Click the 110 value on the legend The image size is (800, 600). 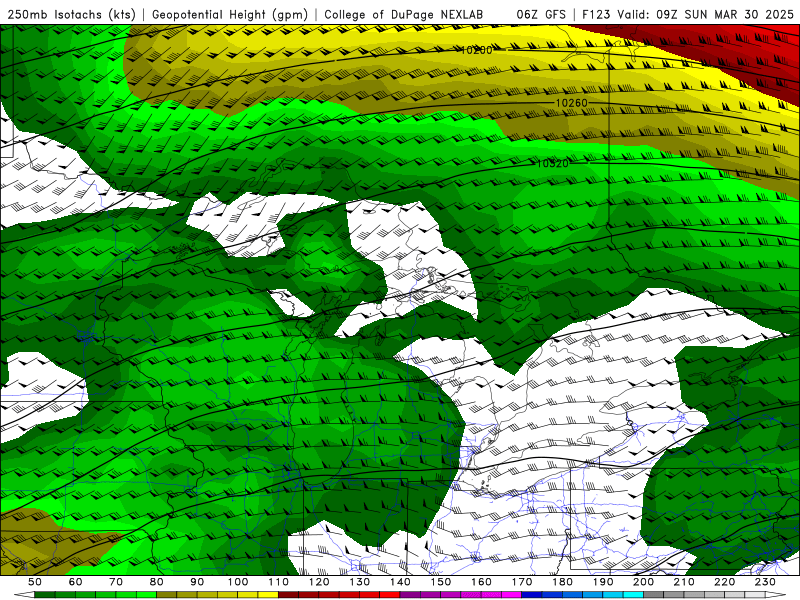point(278,582)
